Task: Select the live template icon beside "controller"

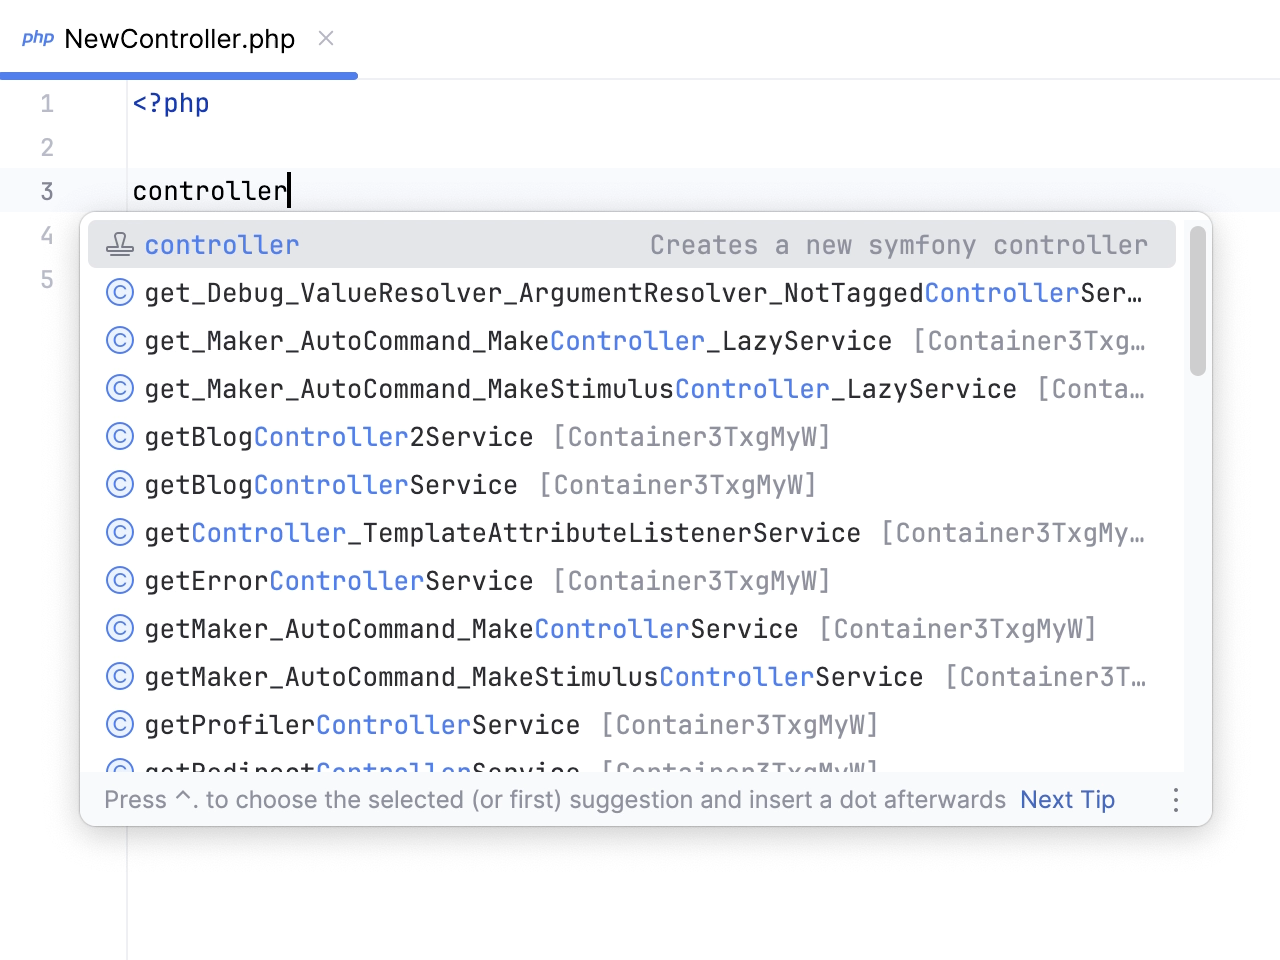Action: tap(119, 243)
